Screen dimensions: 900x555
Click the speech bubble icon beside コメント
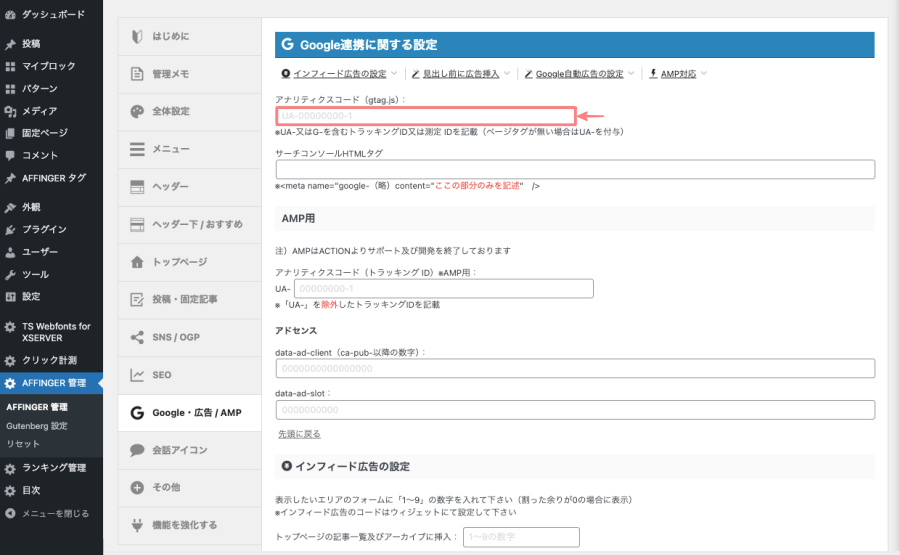click(x=10, y=156)
